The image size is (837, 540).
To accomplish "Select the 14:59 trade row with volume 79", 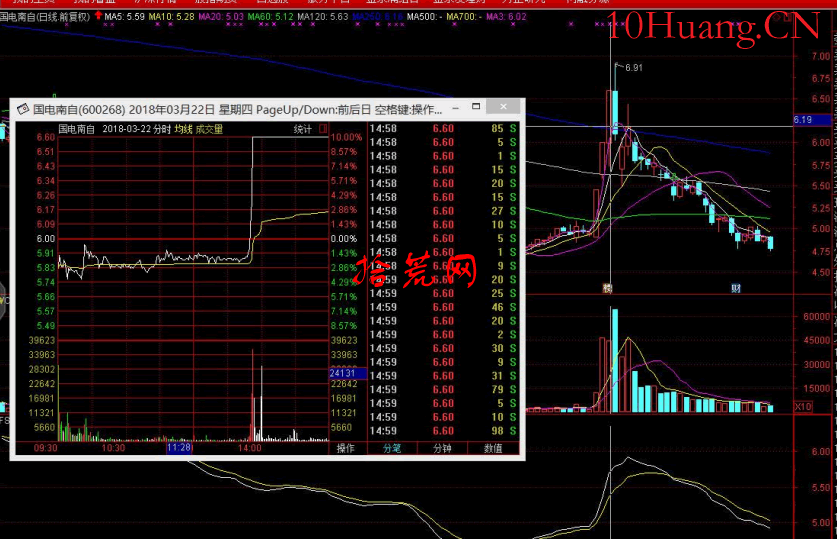I will (443, 390).
